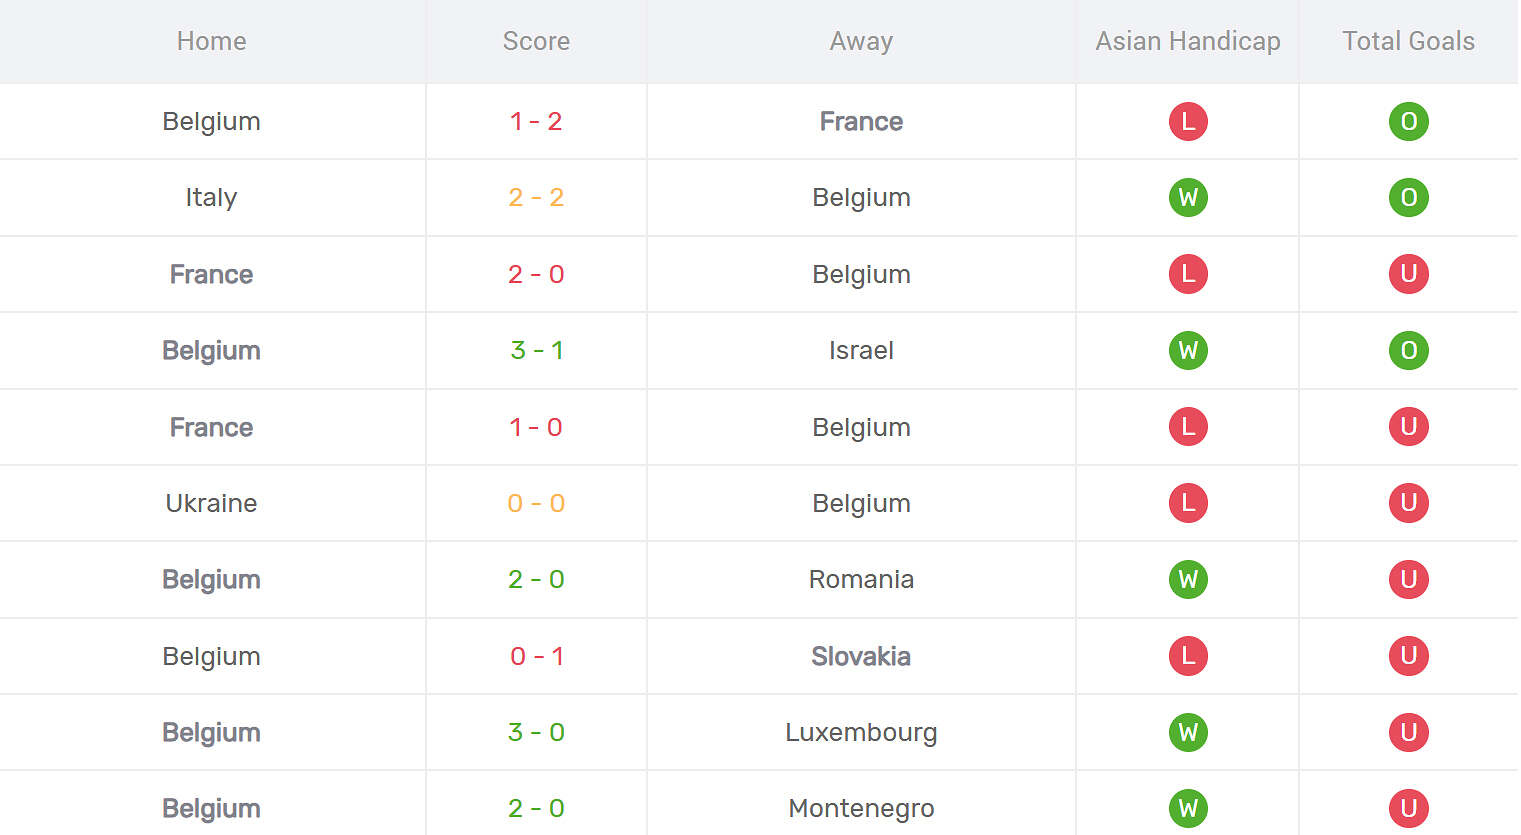Click the L handicap badge for the France 2 - 0 match
Viewport: 1521px width, 835px height.
[x=1188, y=274]
